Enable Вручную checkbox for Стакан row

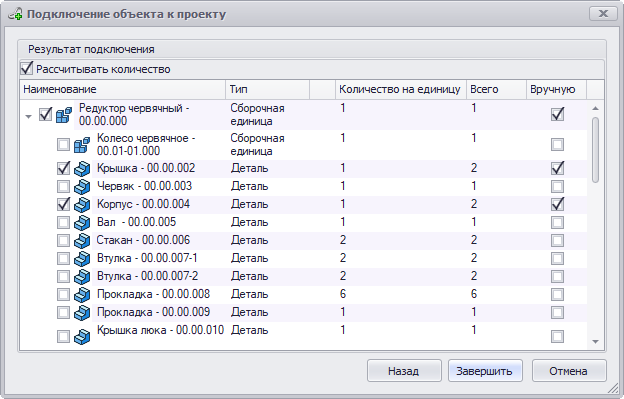(557, 240)
